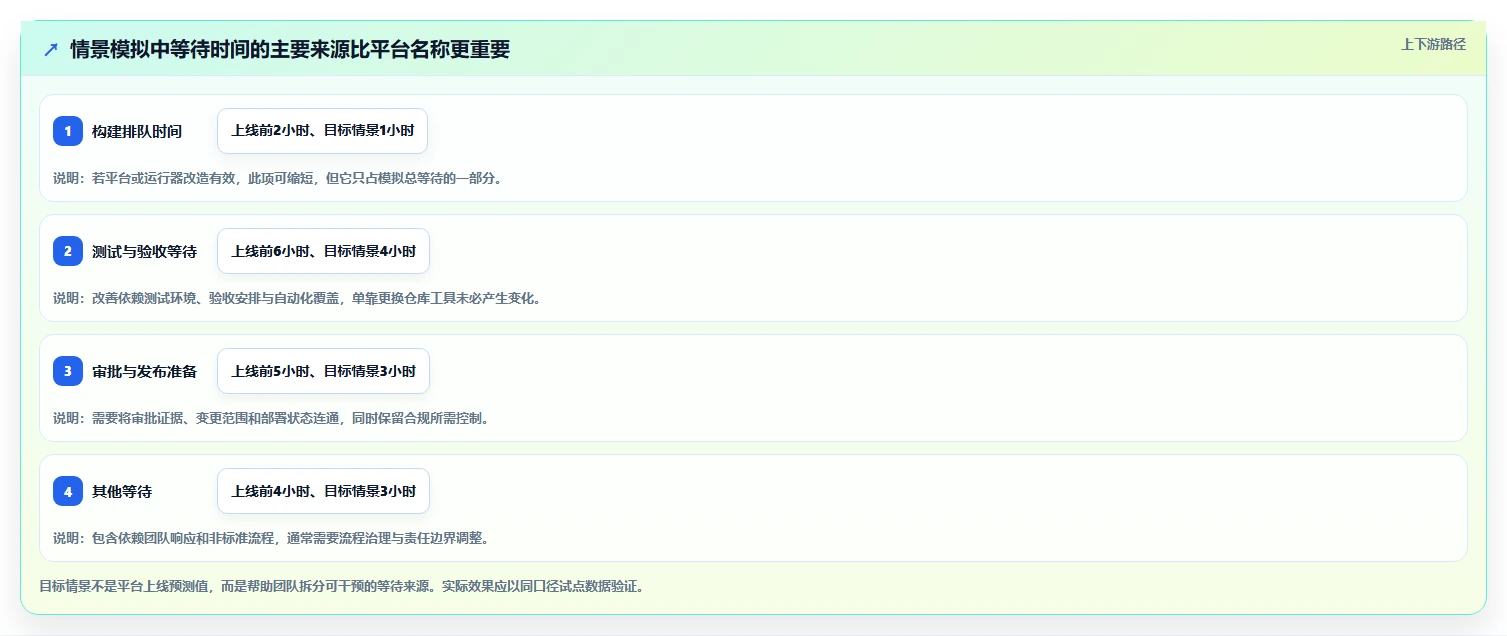The height and width of the screenshot is (636, 1507).
Task: Select the 审批与发布准备 row title
Action: tap(145, 371)
